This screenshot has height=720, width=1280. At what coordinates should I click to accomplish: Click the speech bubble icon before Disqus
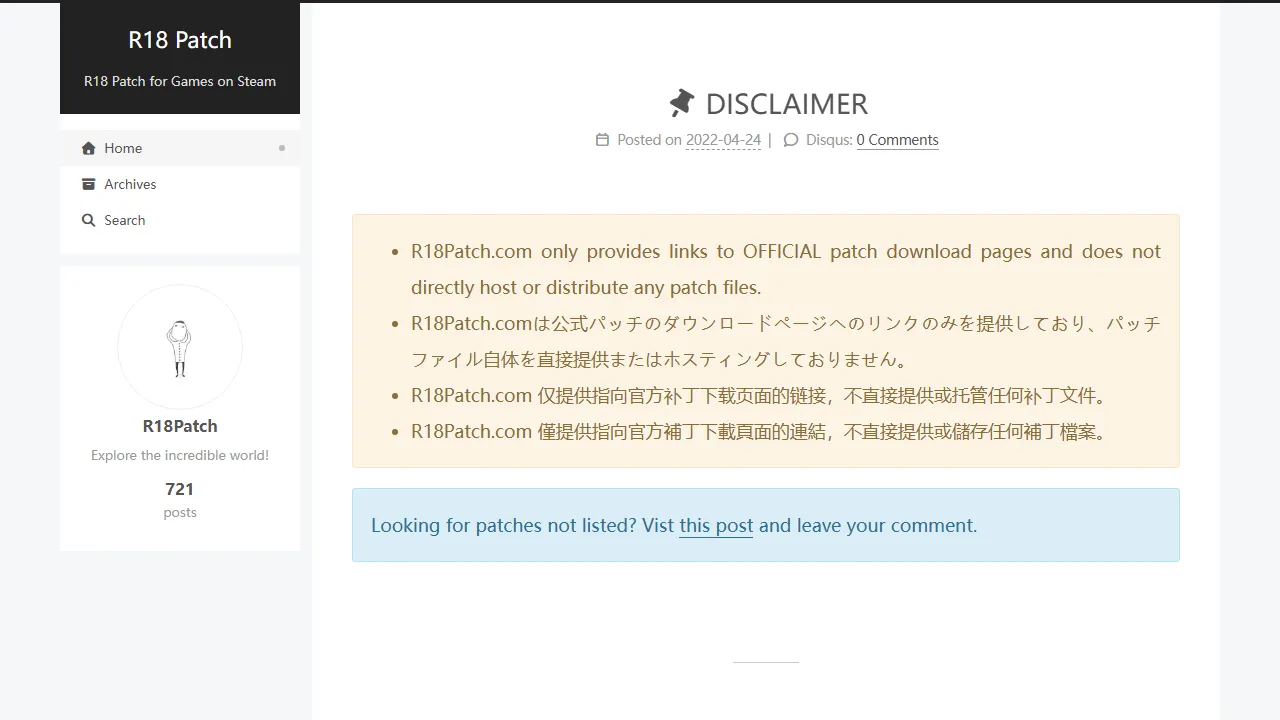790,140
